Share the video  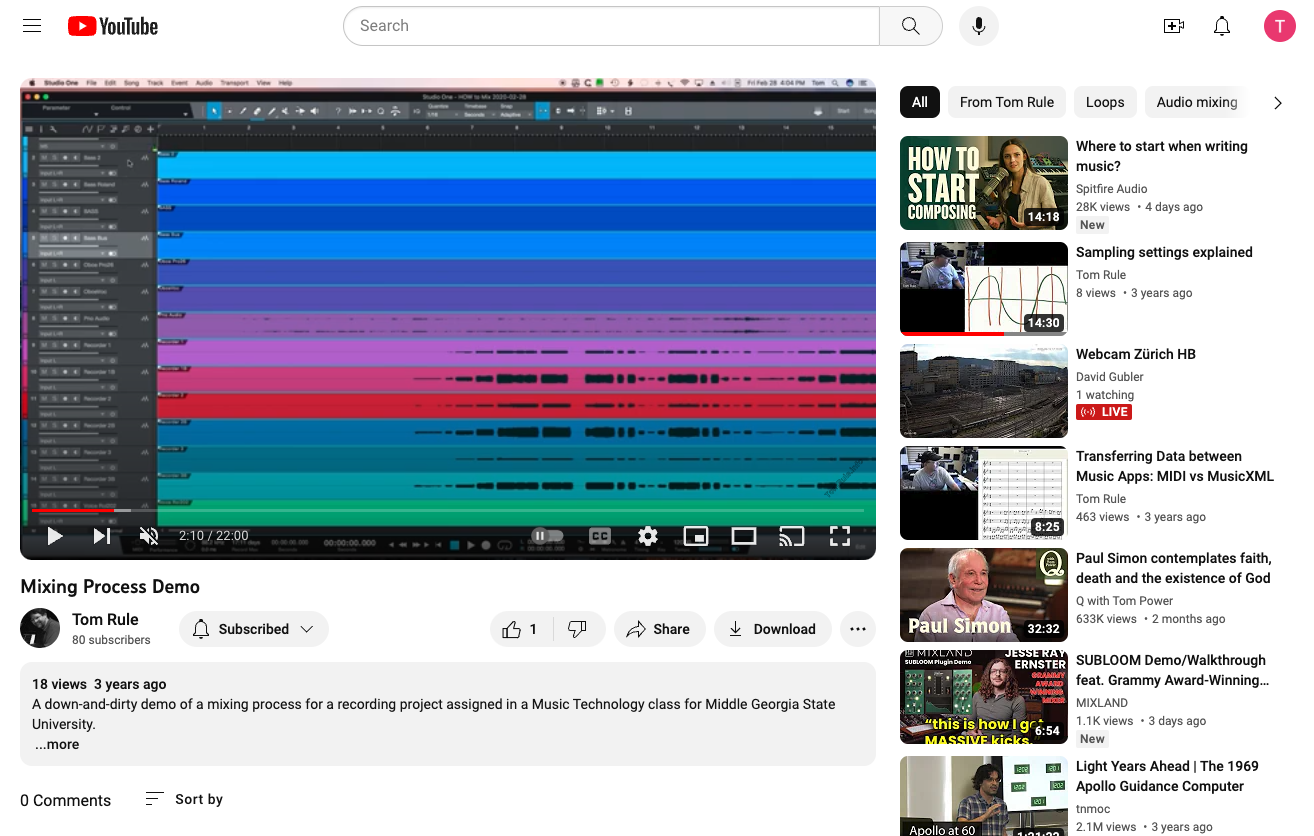point(660,629)
